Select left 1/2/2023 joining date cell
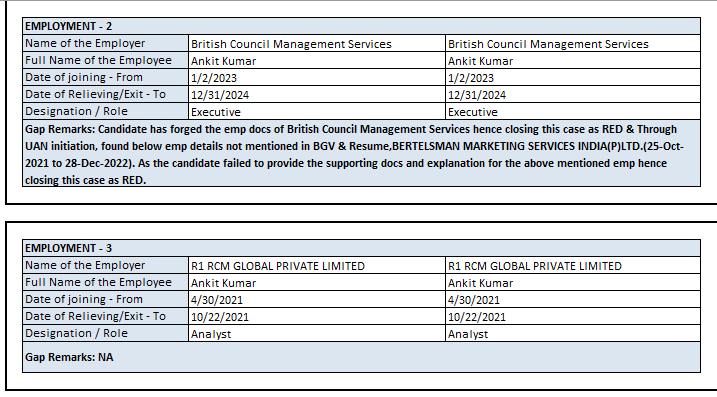 (x=316, y=77)
